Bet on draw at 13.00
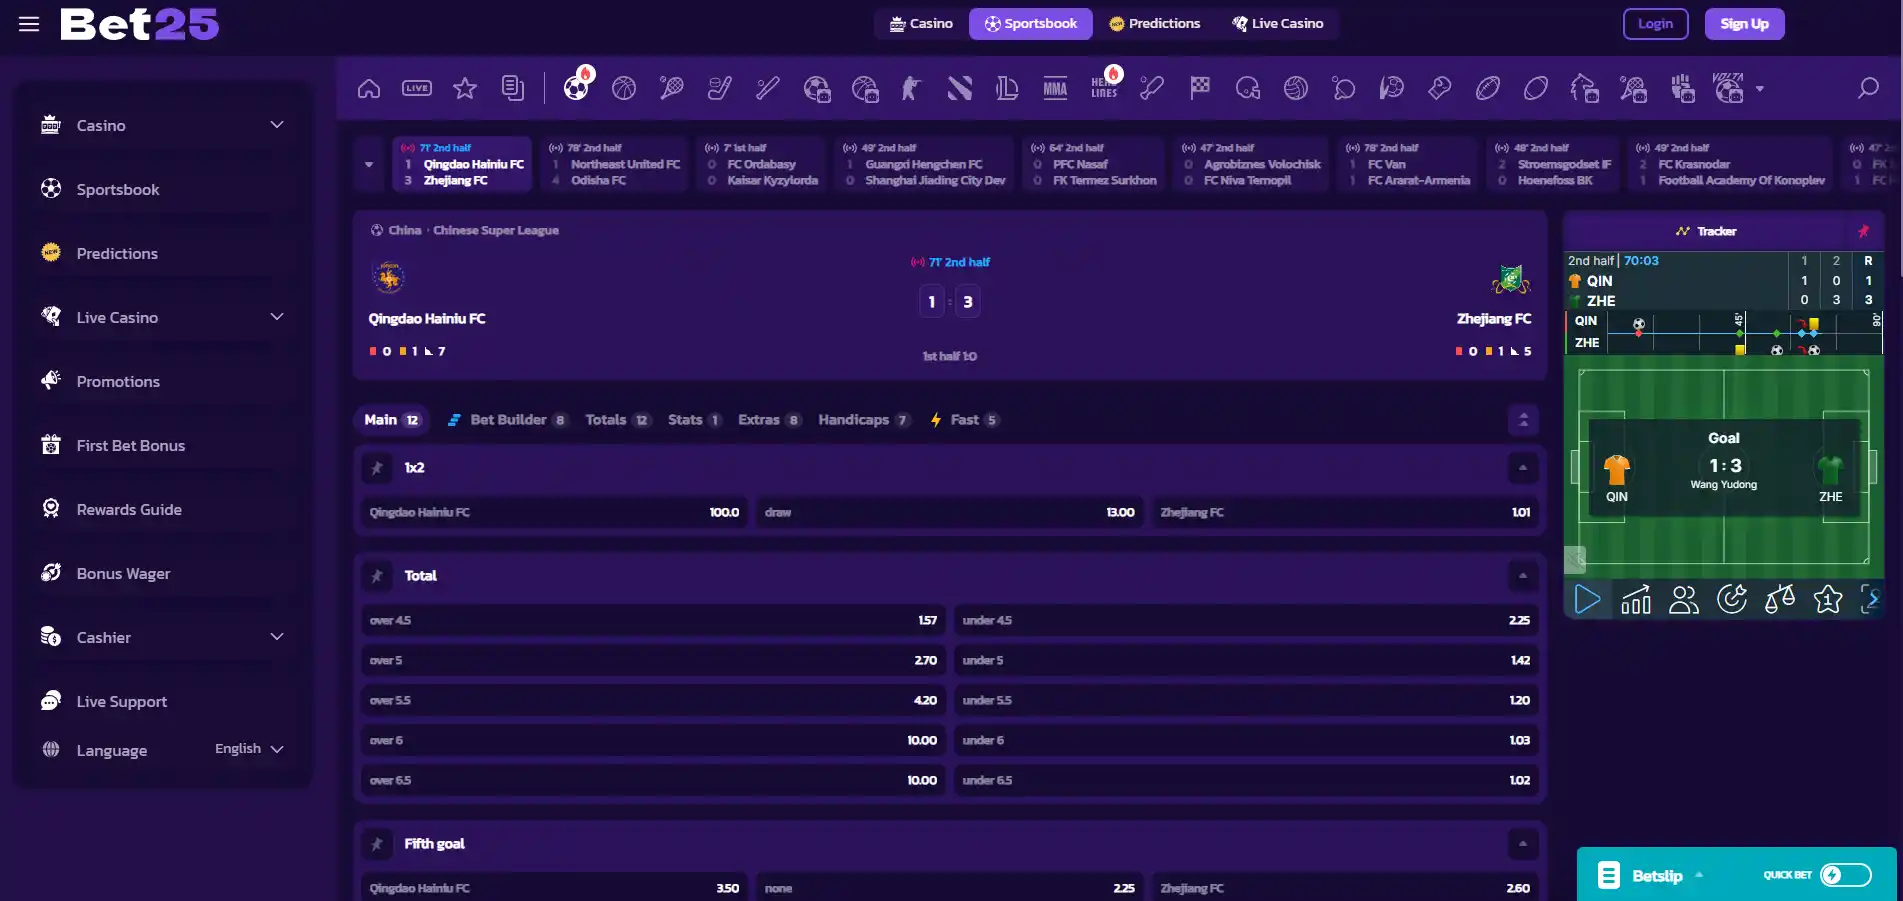 pos(950,512)
